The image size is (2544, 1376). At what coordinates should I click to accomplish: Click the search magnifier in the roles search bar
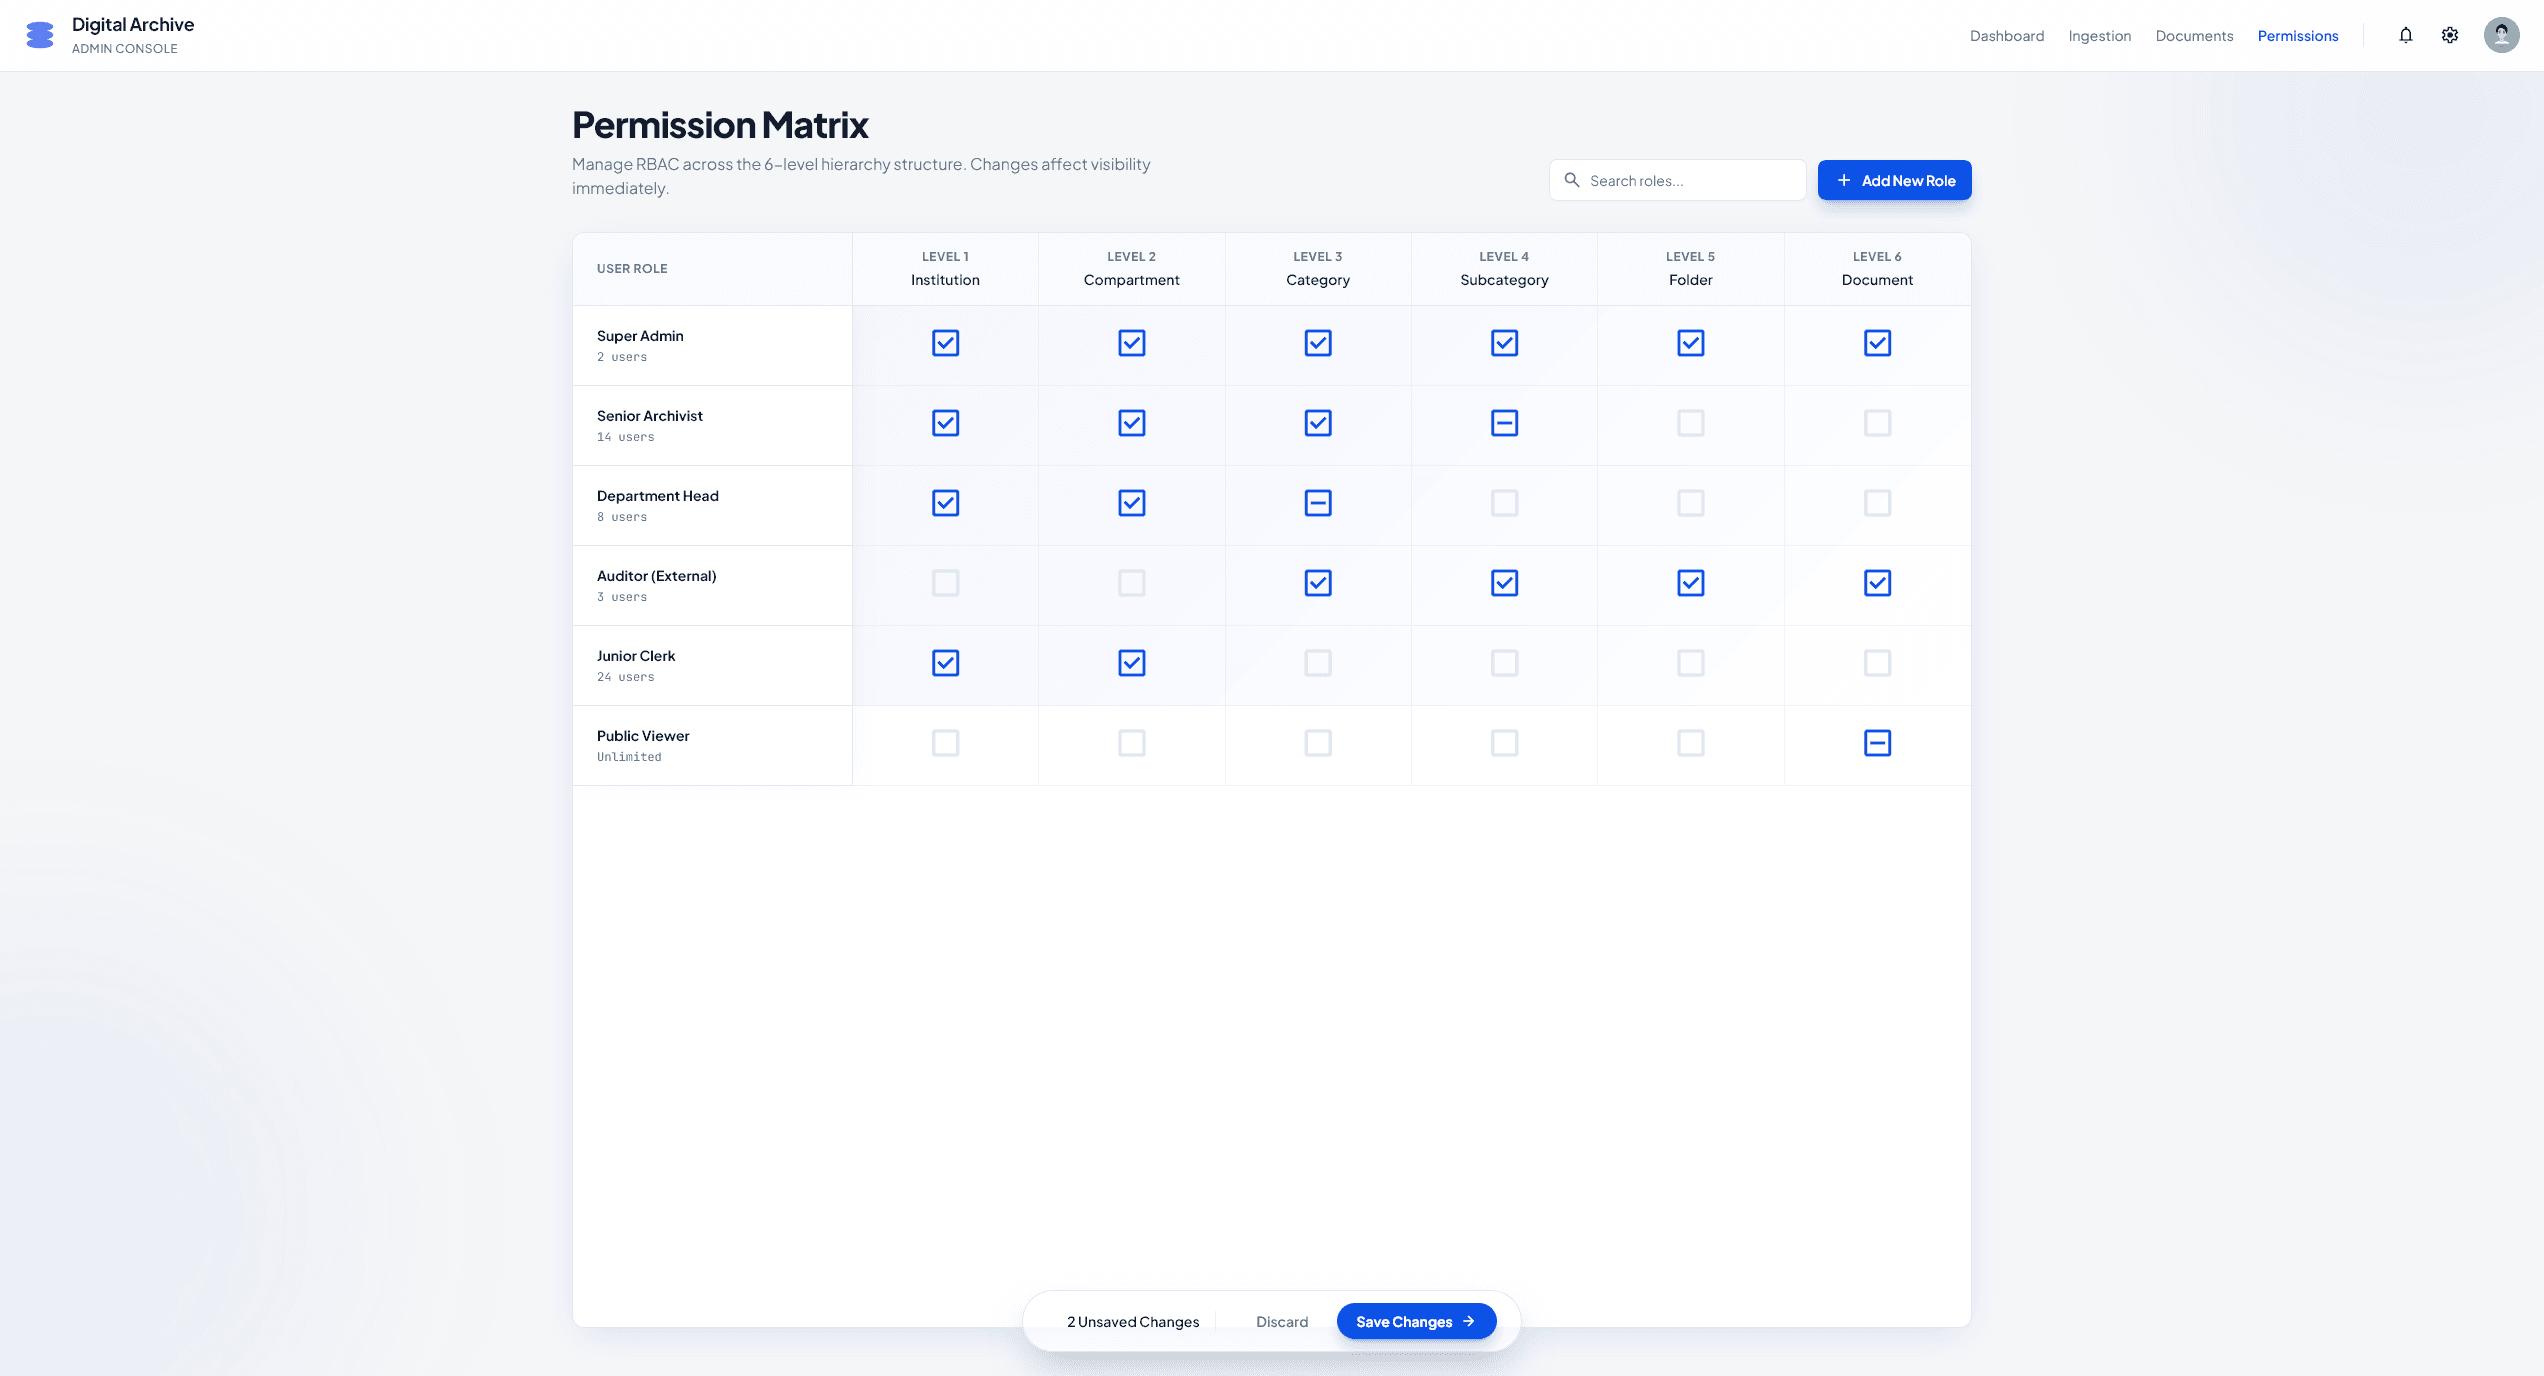click(1573, 180)
